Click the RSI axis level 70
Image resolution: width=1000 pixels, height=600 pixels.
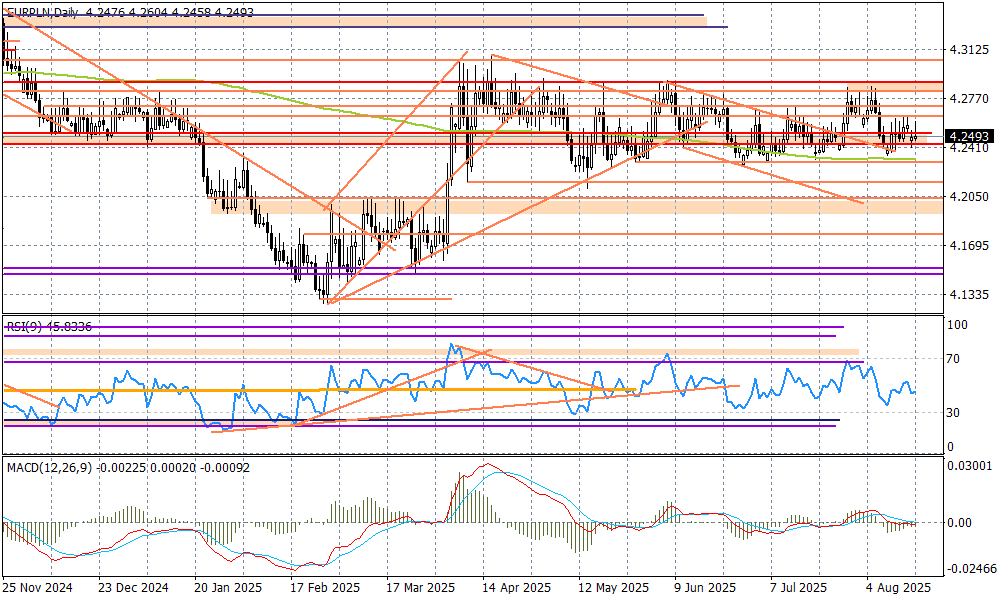(x=953, y=360)
